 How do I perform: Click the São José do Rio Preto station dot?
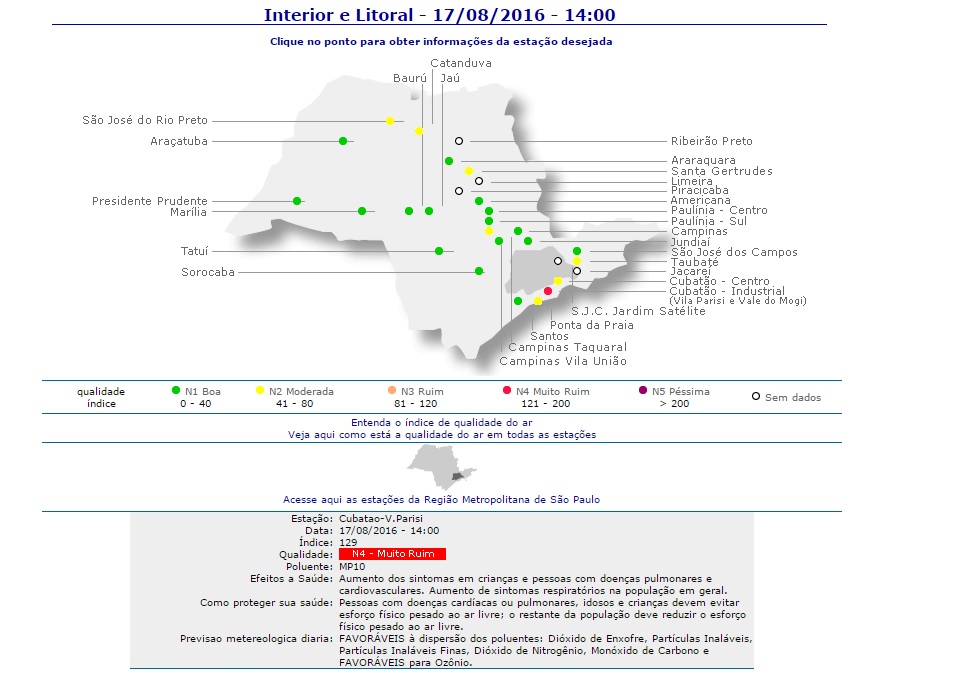pyautogui.click(x=390, y=121)
